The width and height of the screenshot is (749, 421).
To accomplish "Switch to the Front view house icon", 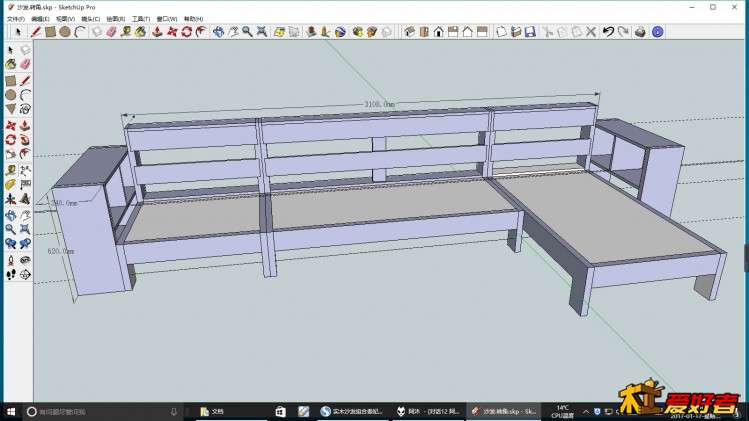I will point(438,32).
